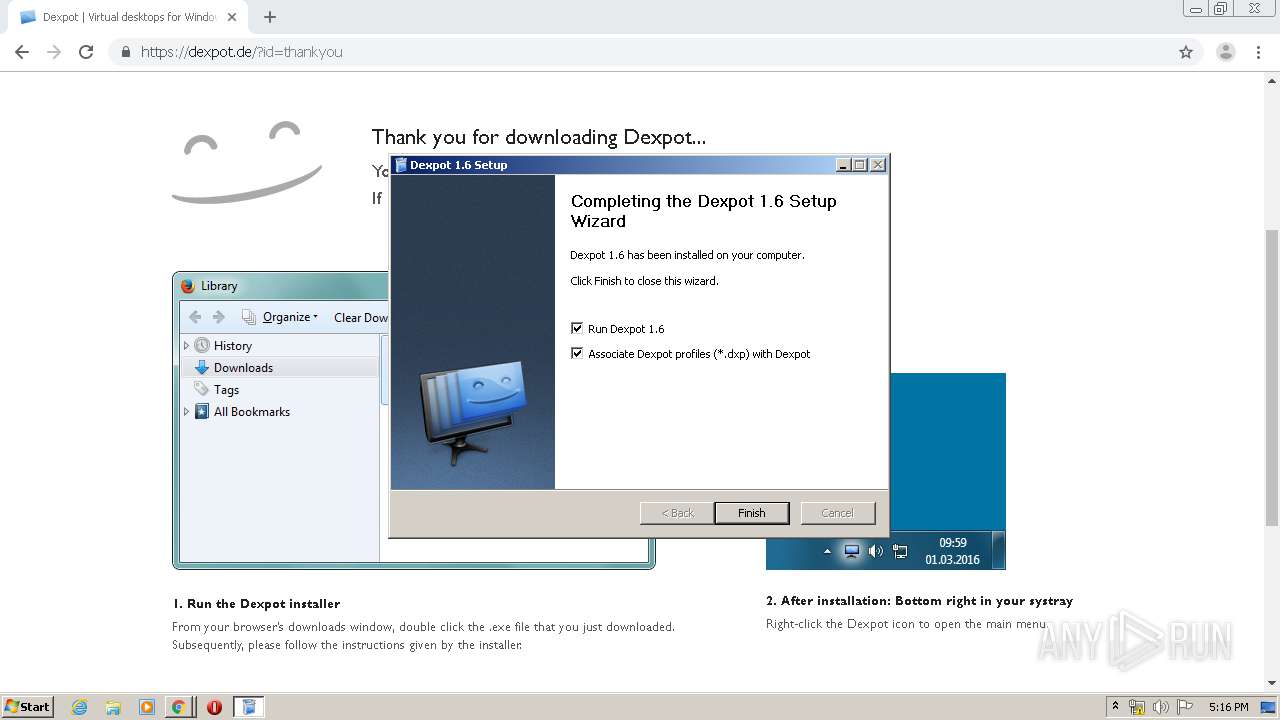Open the Action Center flag tray icon
The width and height of the screenshot is (1280, 720).
click(1185, 707)
